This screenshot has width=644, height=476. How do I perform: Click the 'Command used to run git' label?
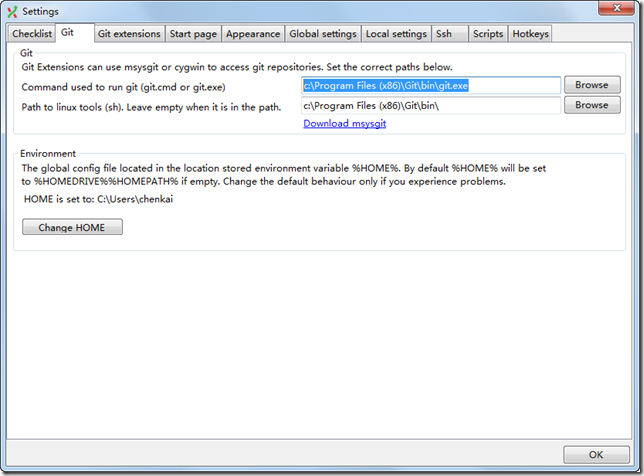[123, 87]
